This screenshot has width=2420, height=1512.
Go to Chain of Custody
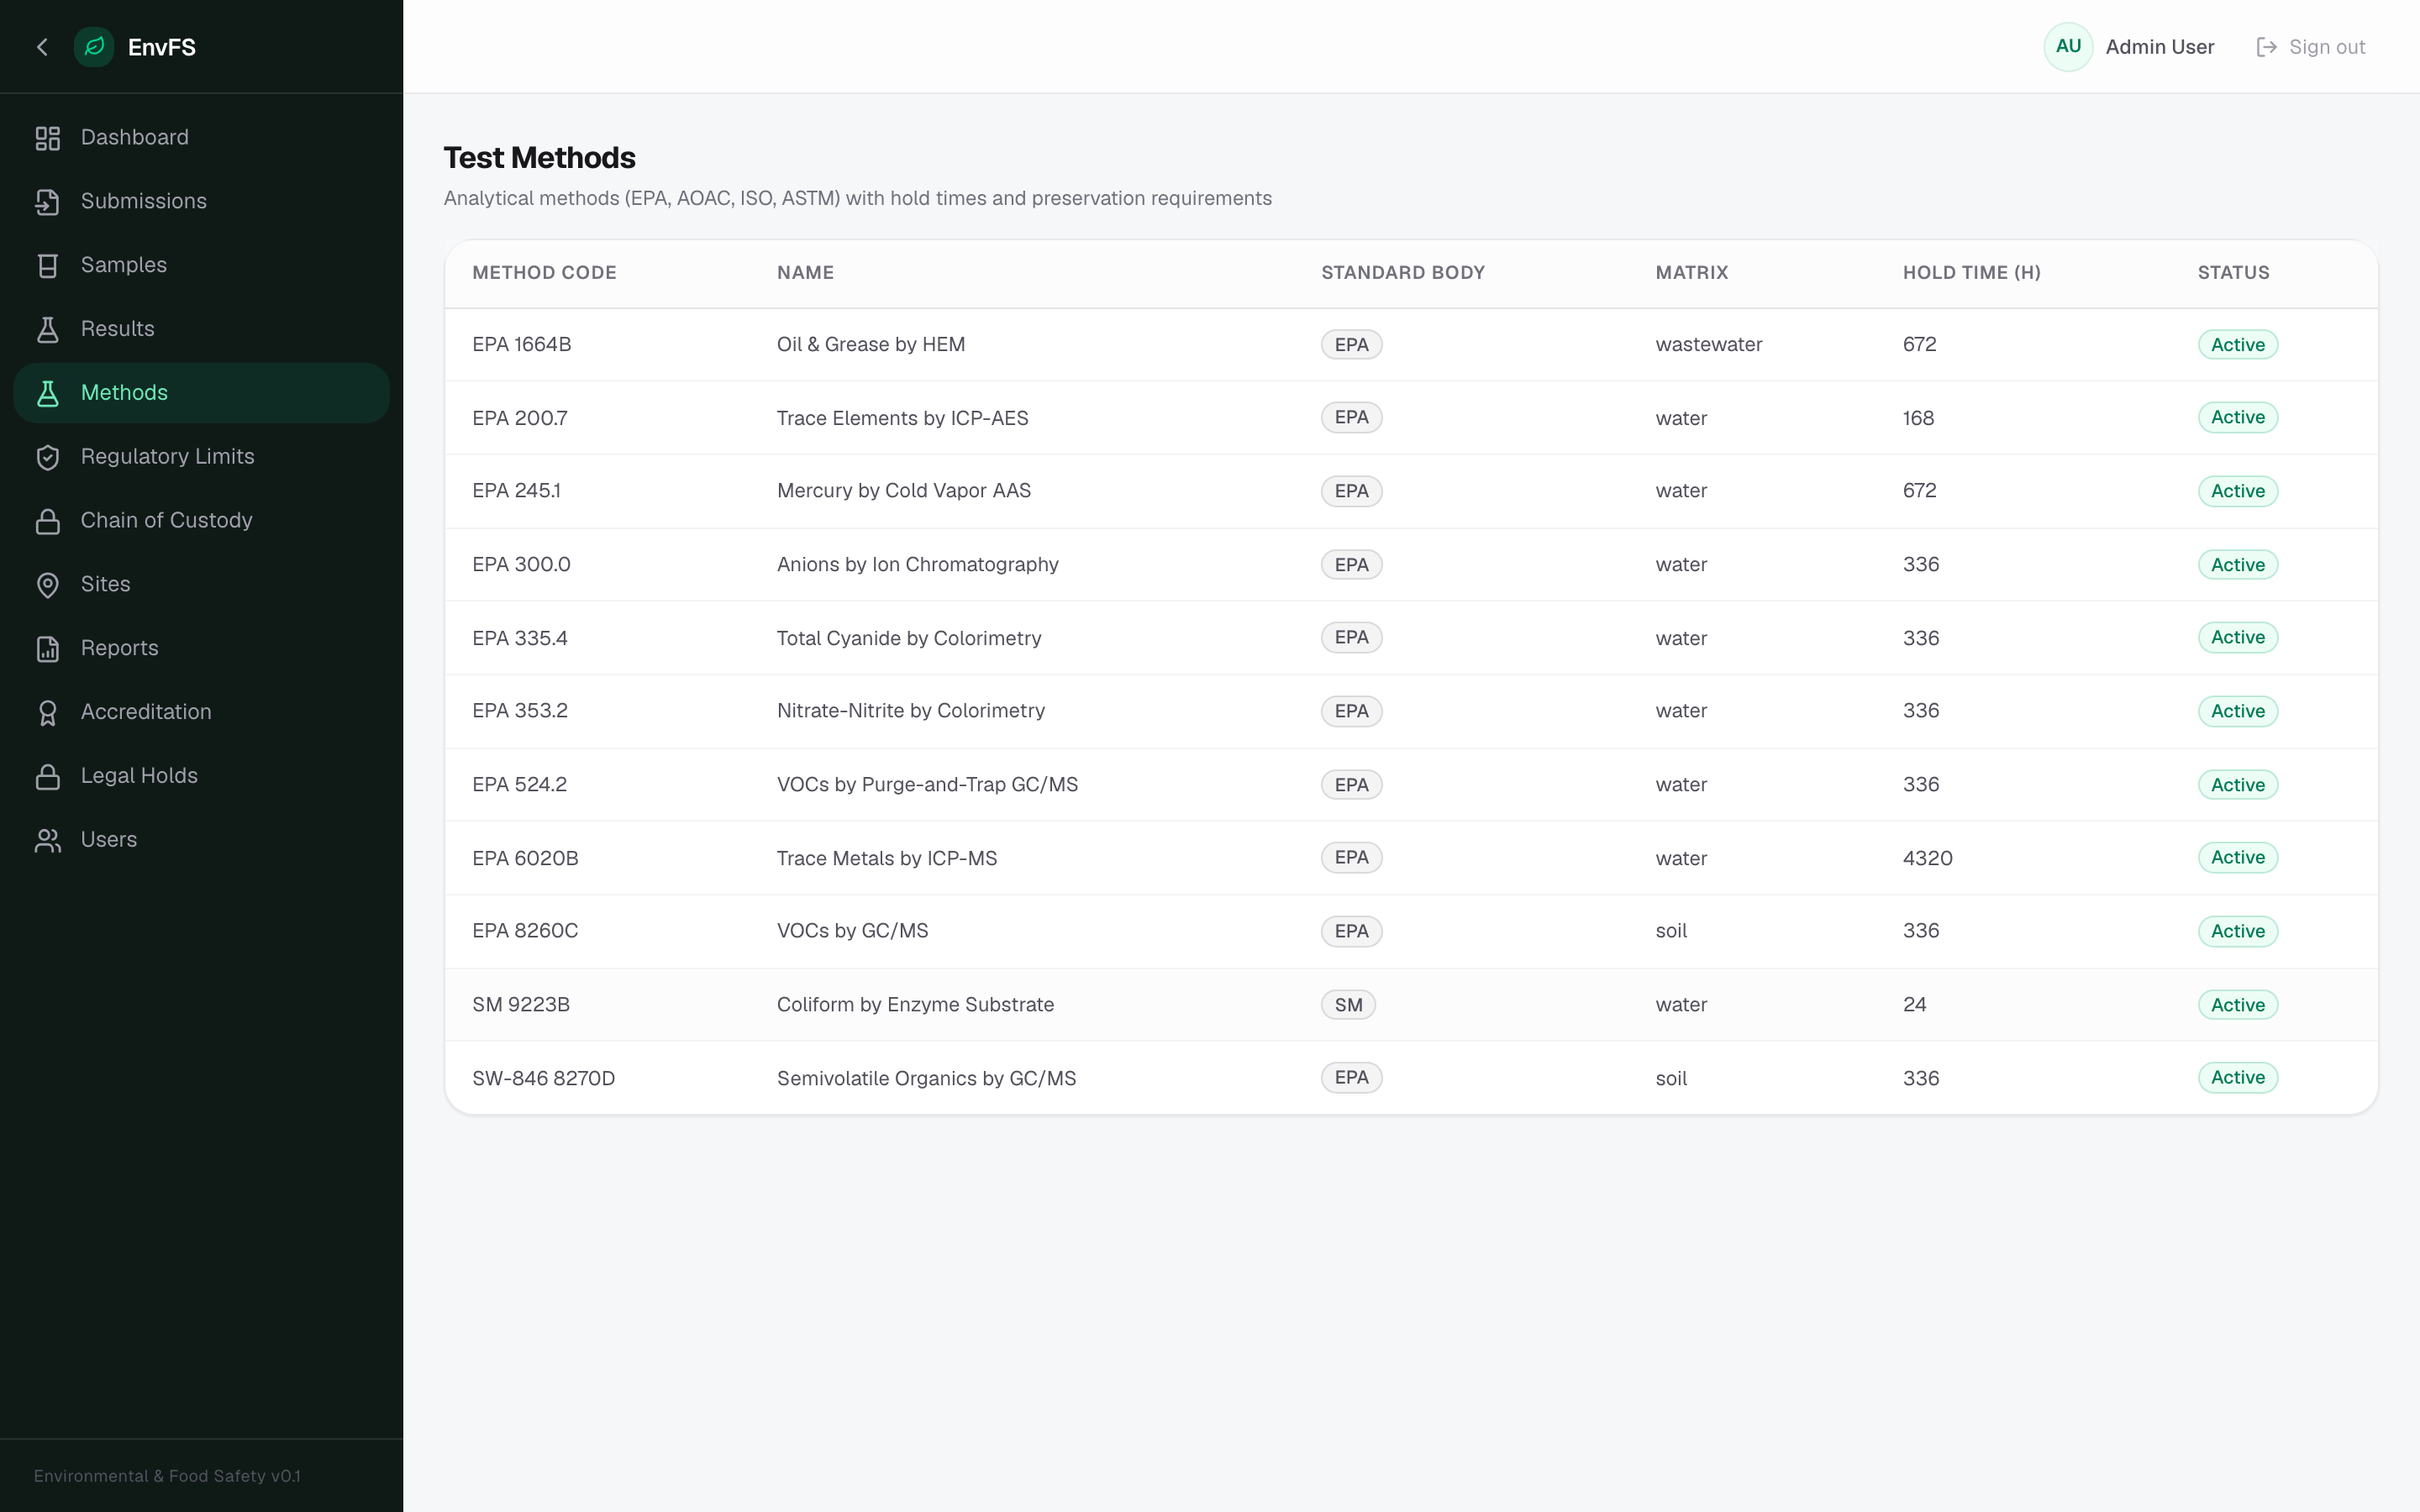tap(201, 522)
